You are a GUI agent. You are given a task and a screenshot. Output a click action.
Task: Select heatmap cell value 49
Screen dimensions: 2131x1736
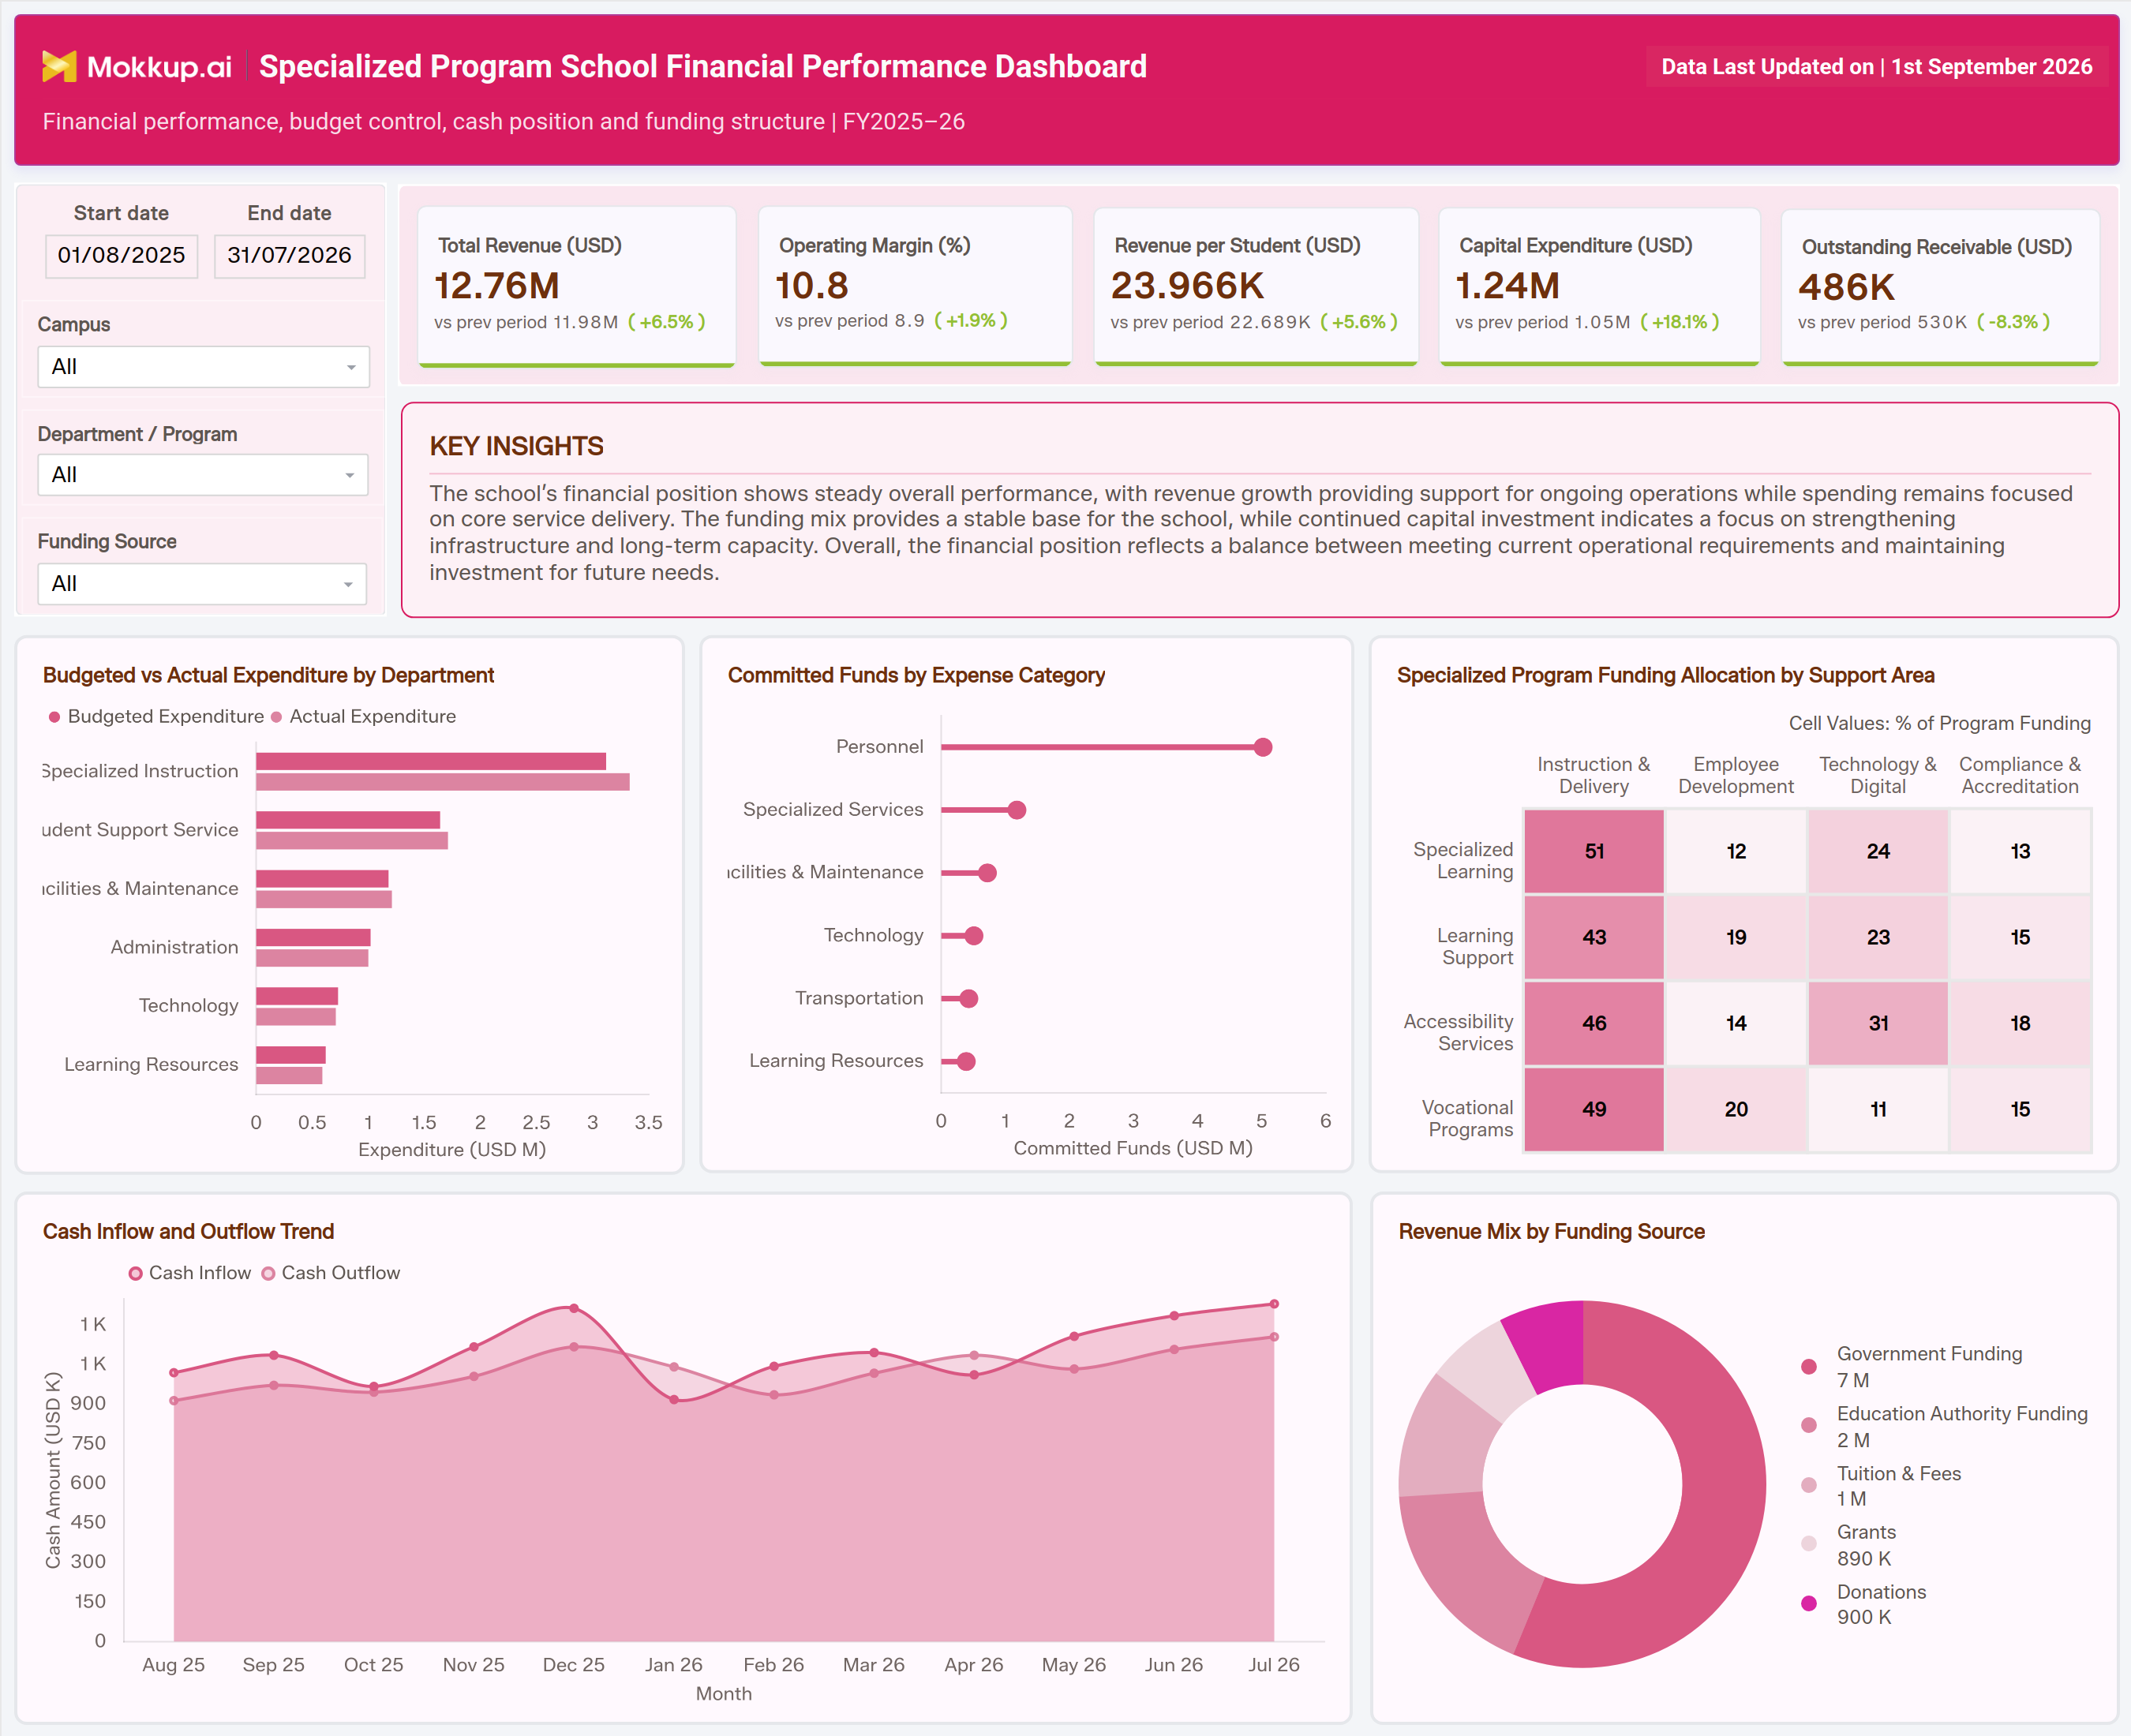pyautogui.click(x=1594, y=1109)
